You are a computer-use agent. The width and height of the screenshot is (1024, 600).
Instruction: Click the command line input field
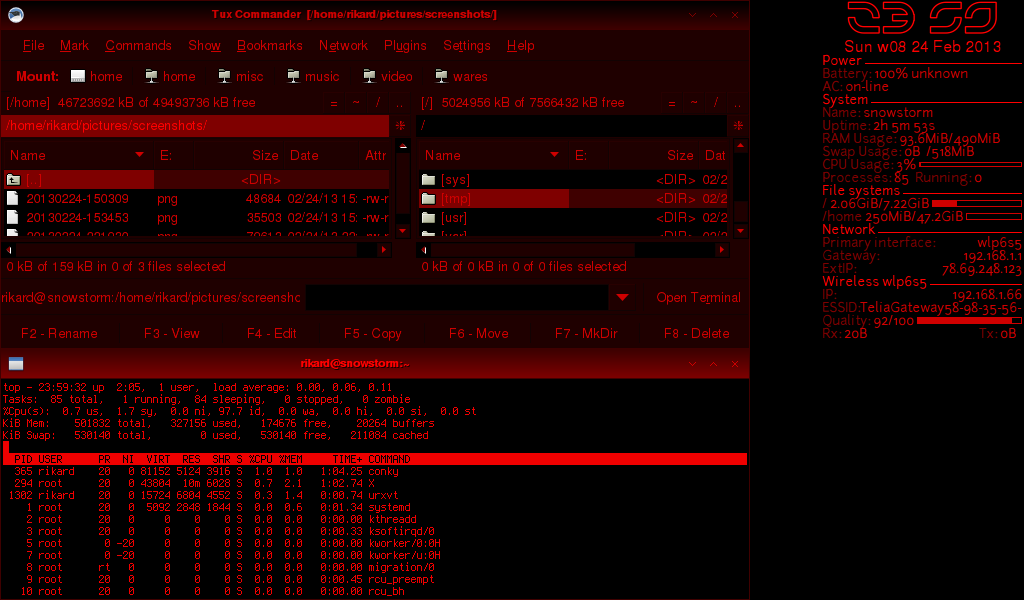(456, 298)
